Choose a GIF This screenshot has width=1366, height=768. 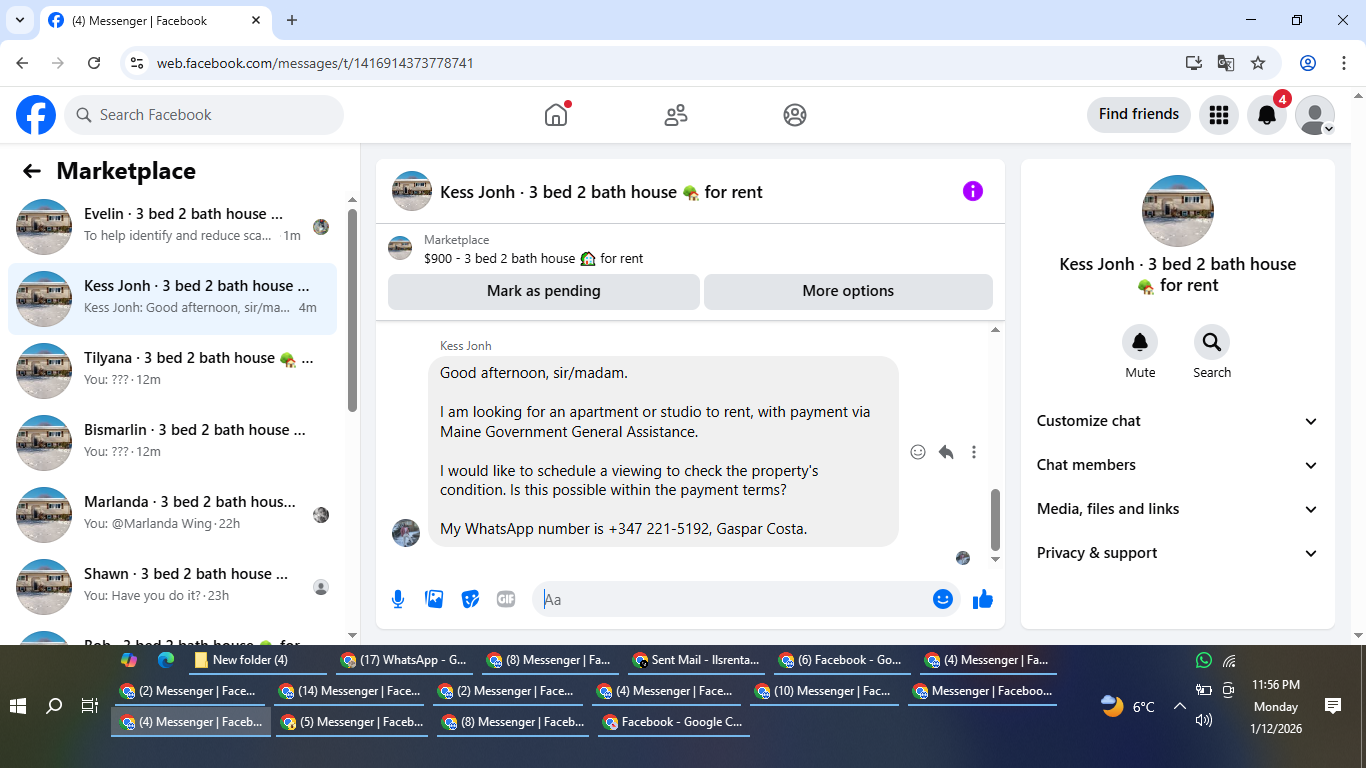(506, 599)
